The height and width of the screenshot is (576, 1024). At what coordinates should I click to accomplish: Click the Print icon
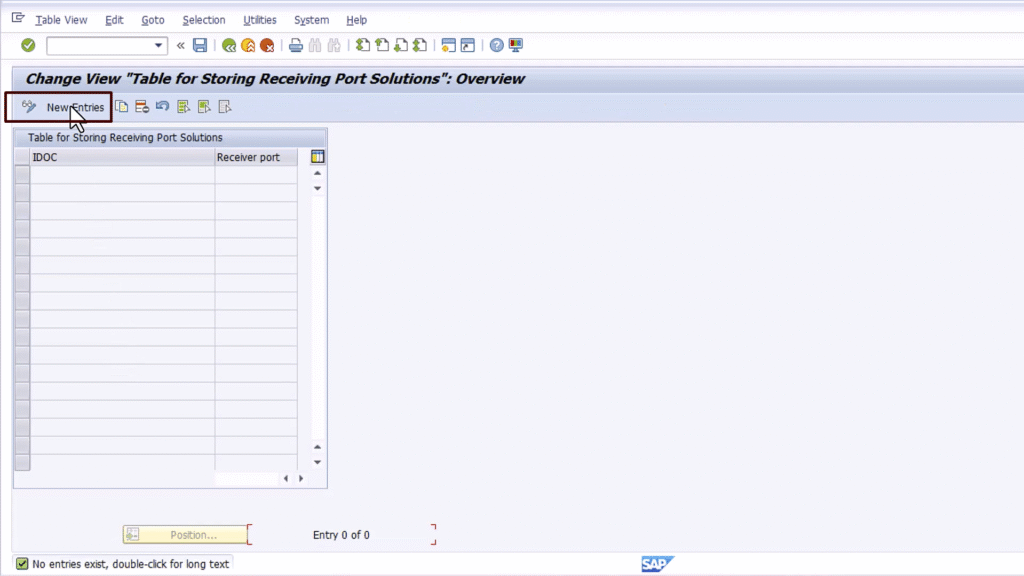click(294, 44)
